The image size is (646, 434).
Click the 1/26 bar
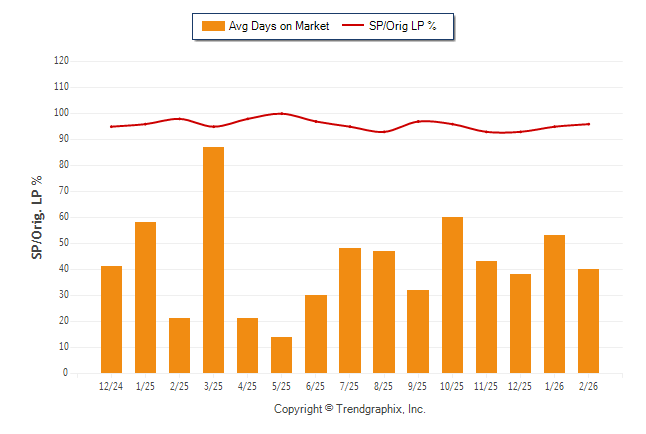click(554, 304)
